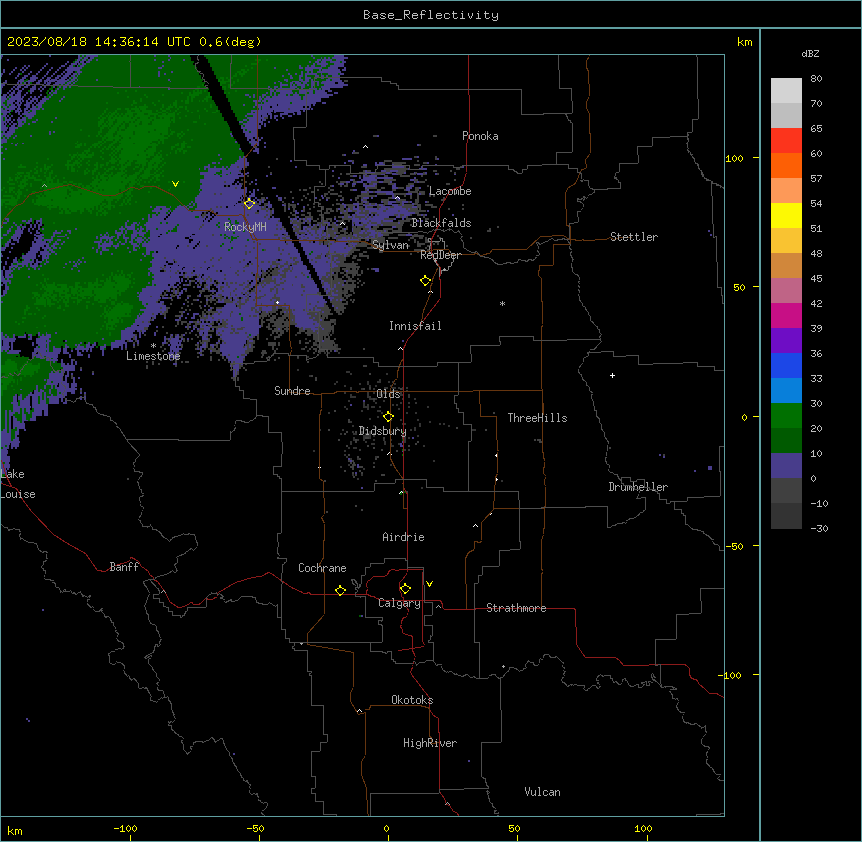
Task: Select the white plus marker northwest of Drumheller
Action: 612,375
